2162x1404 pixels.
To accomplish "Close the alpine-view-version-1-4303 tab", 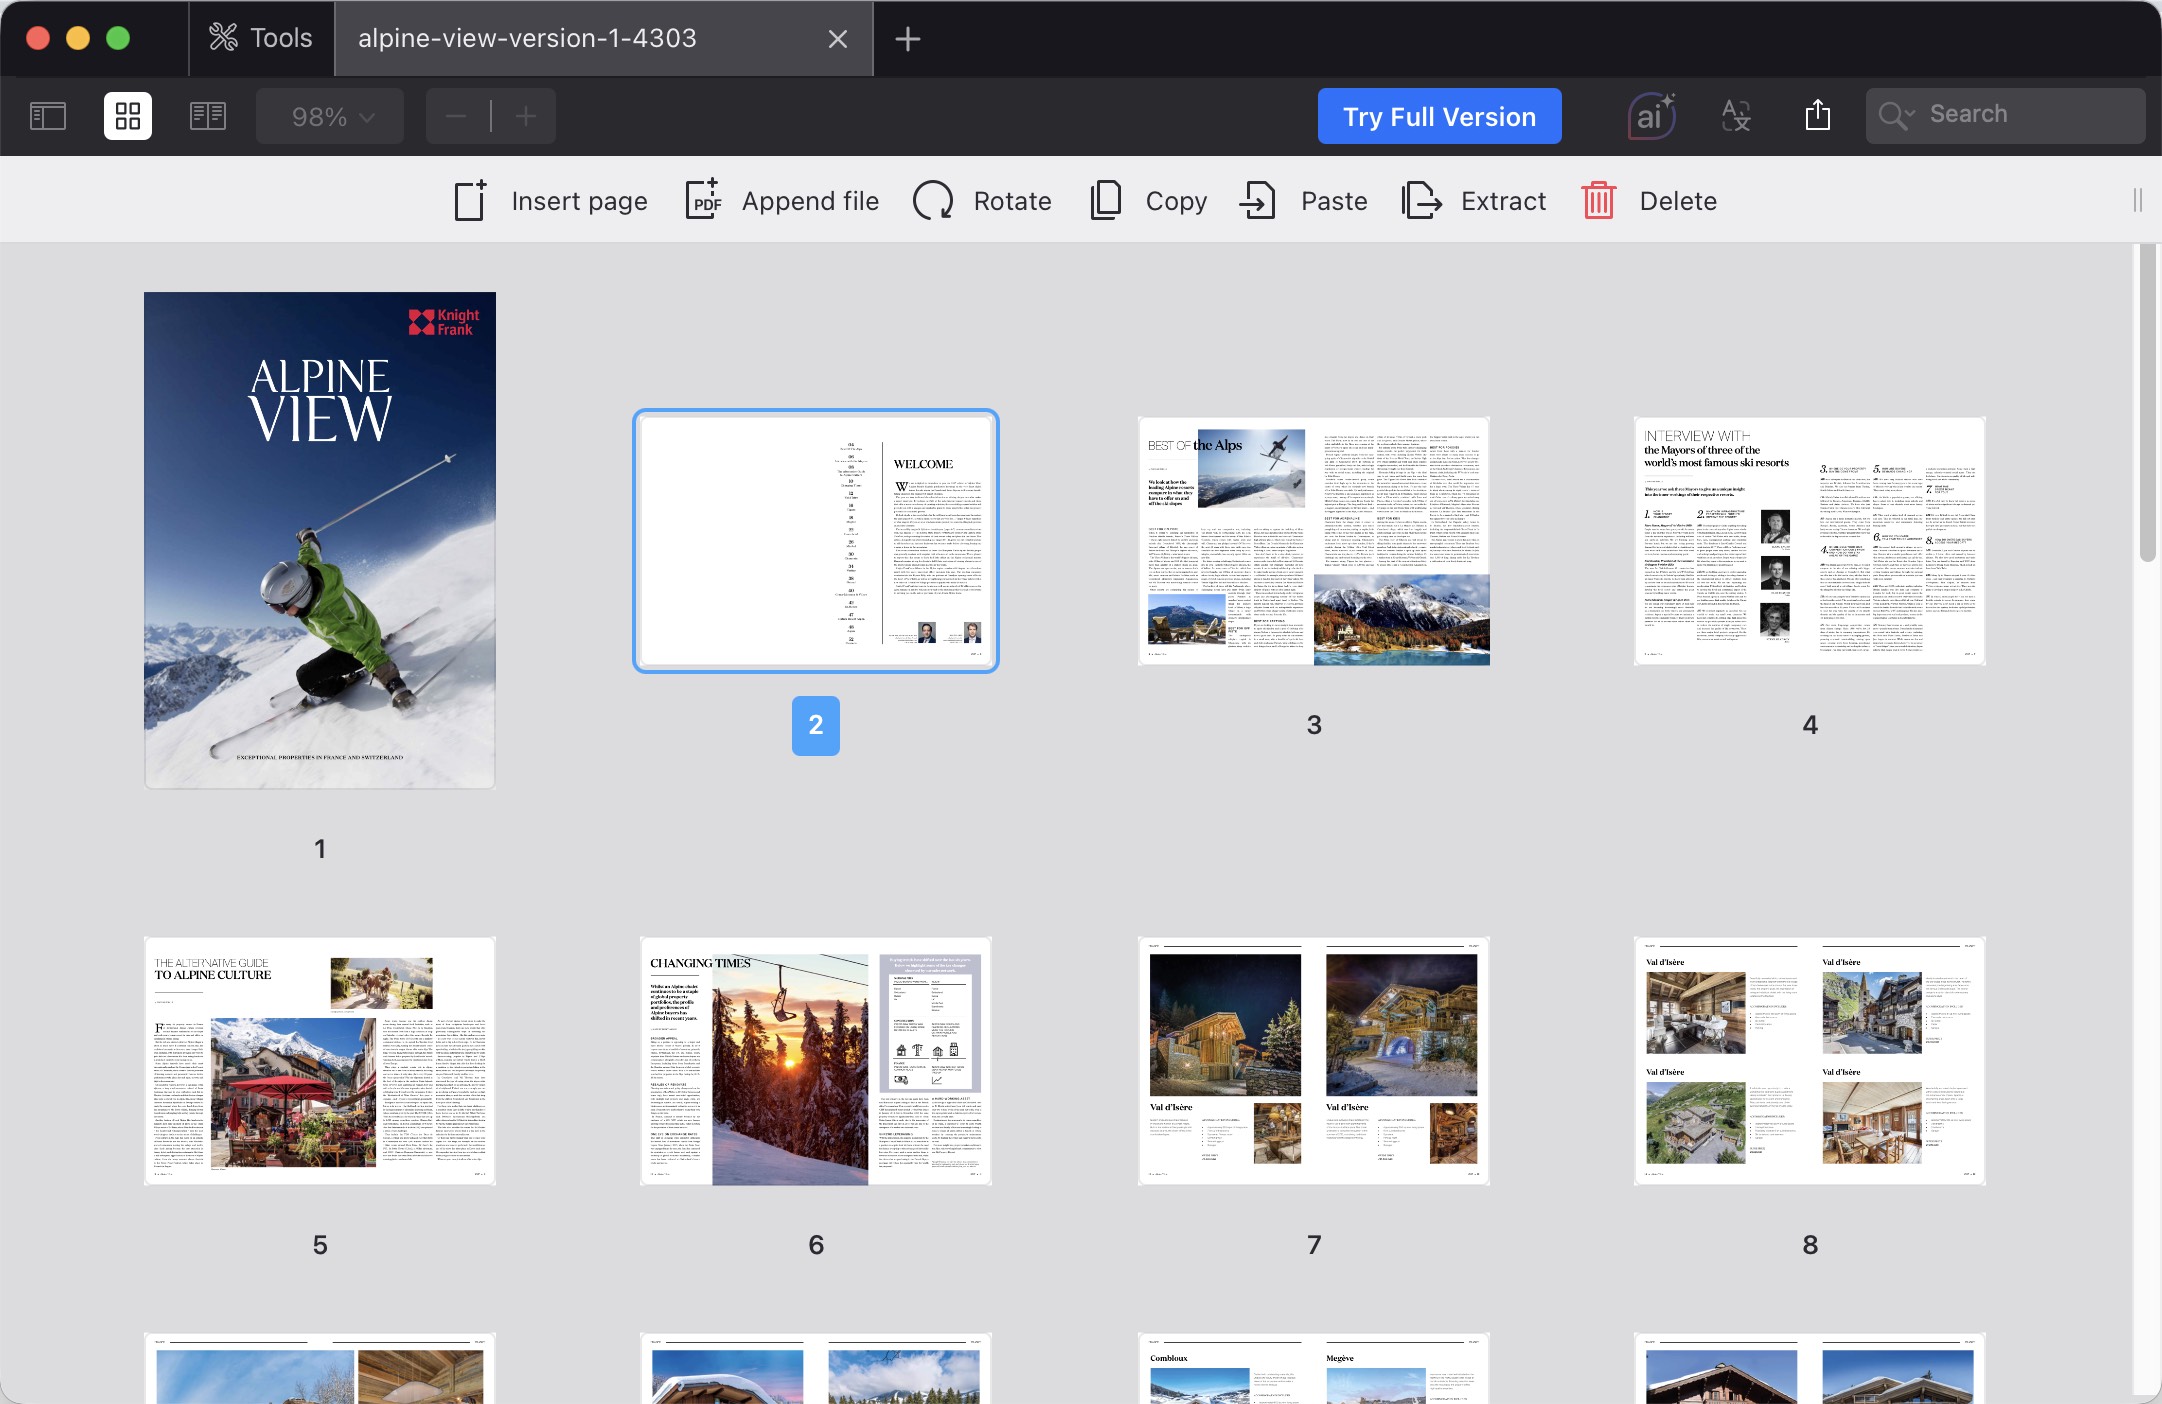I will [x=838, y=39].
